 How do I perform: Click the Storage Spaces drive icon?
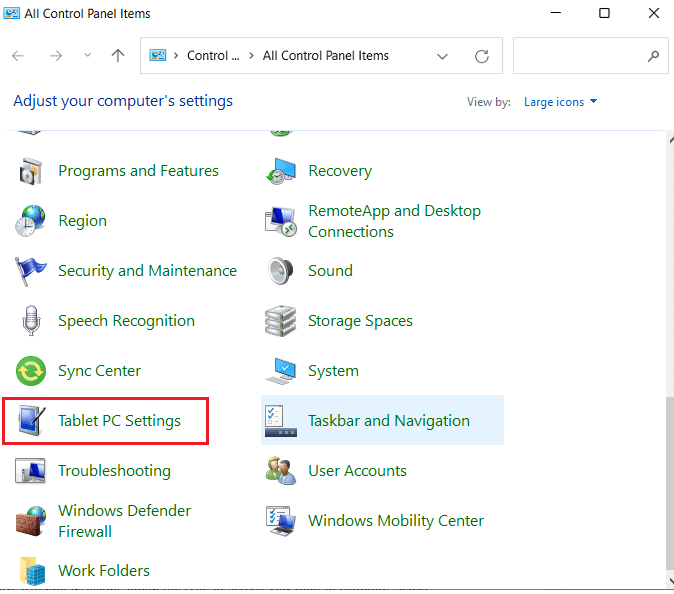coord(281,321)
